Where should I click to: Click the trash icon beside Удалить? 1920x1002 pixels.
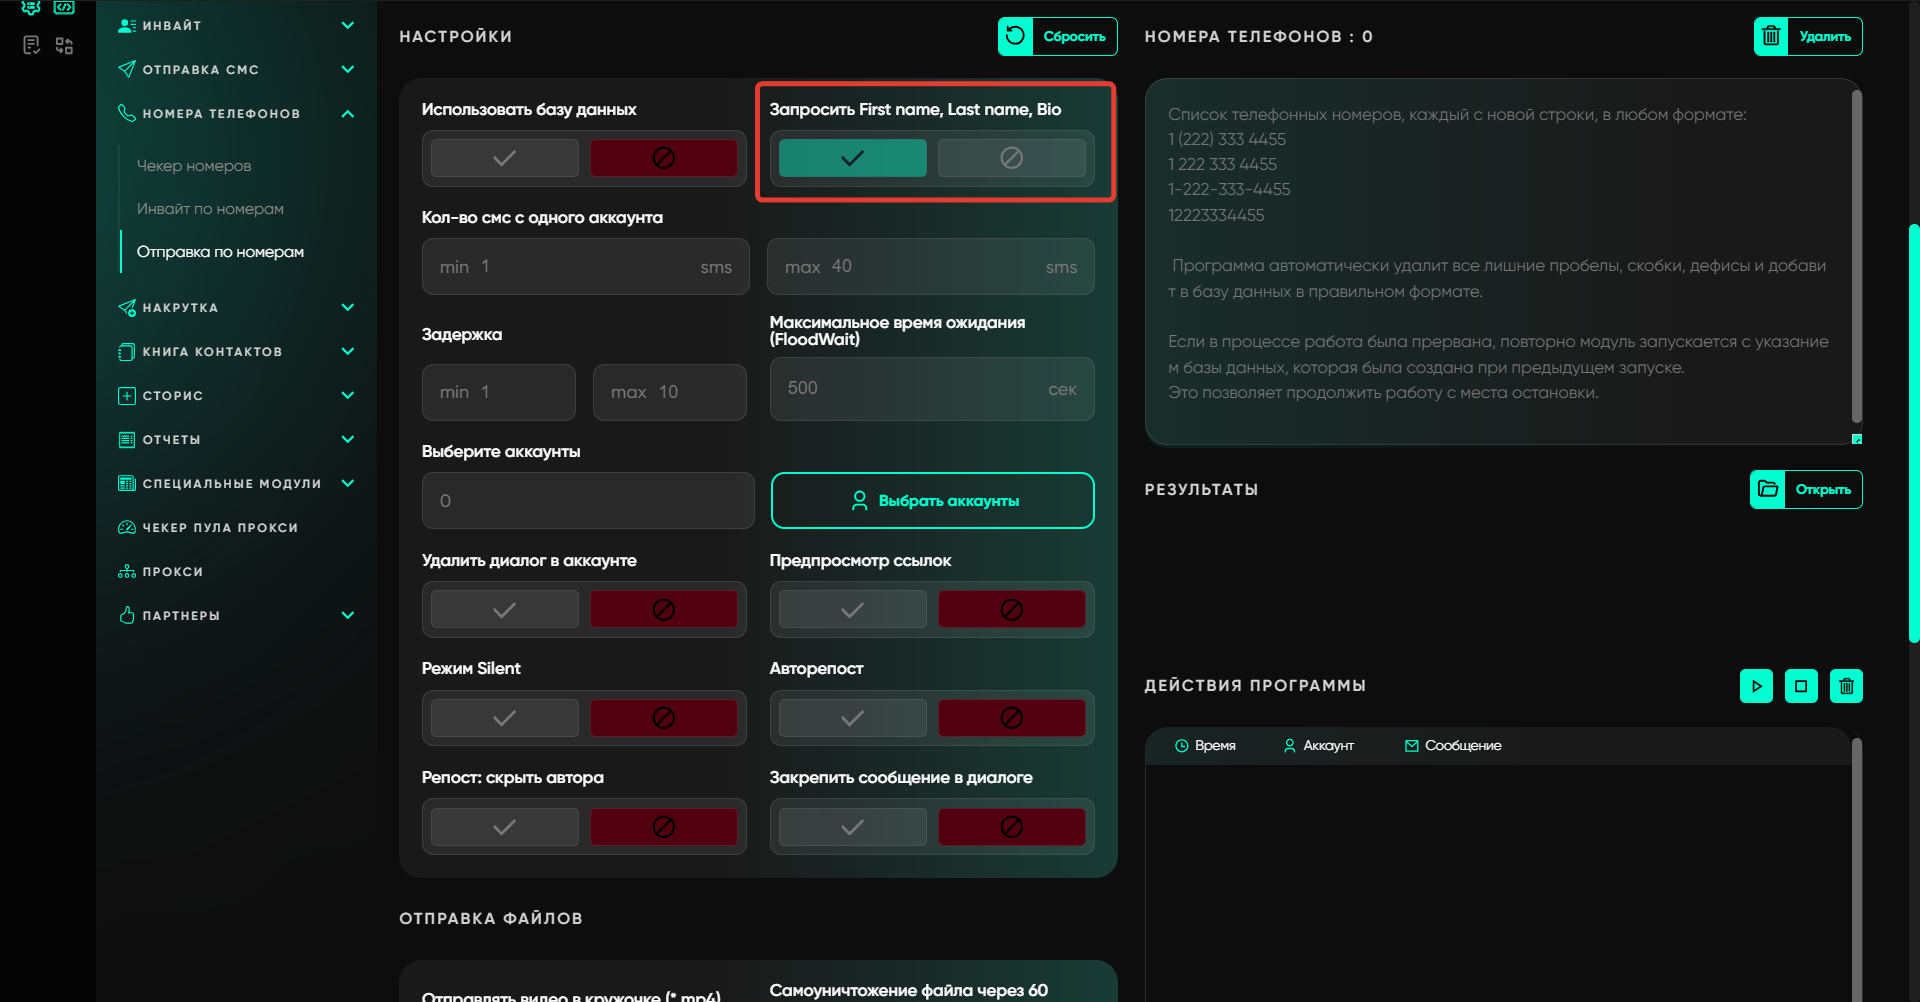pos(1771,37)
